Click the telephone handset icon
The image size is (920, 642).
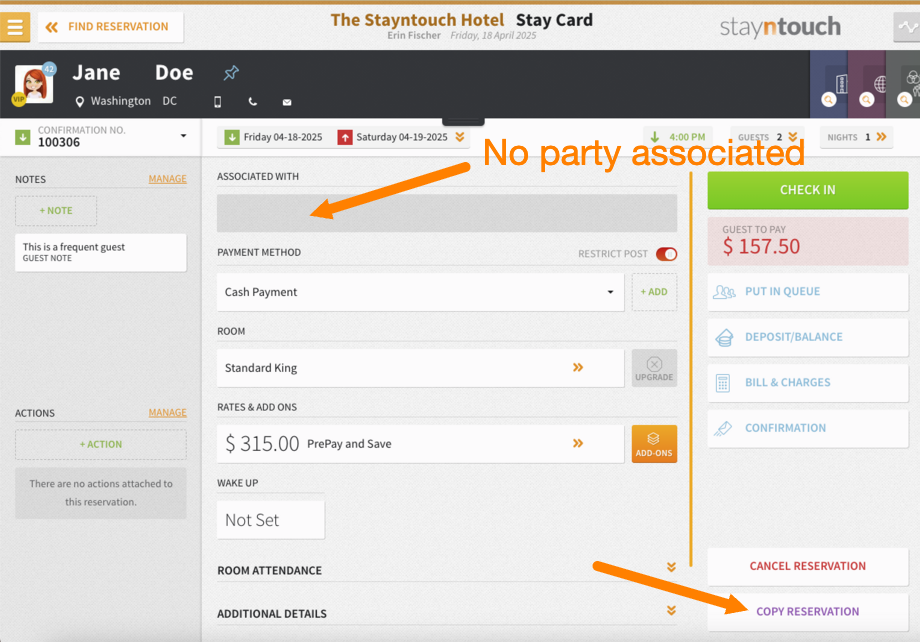point(253,102)
